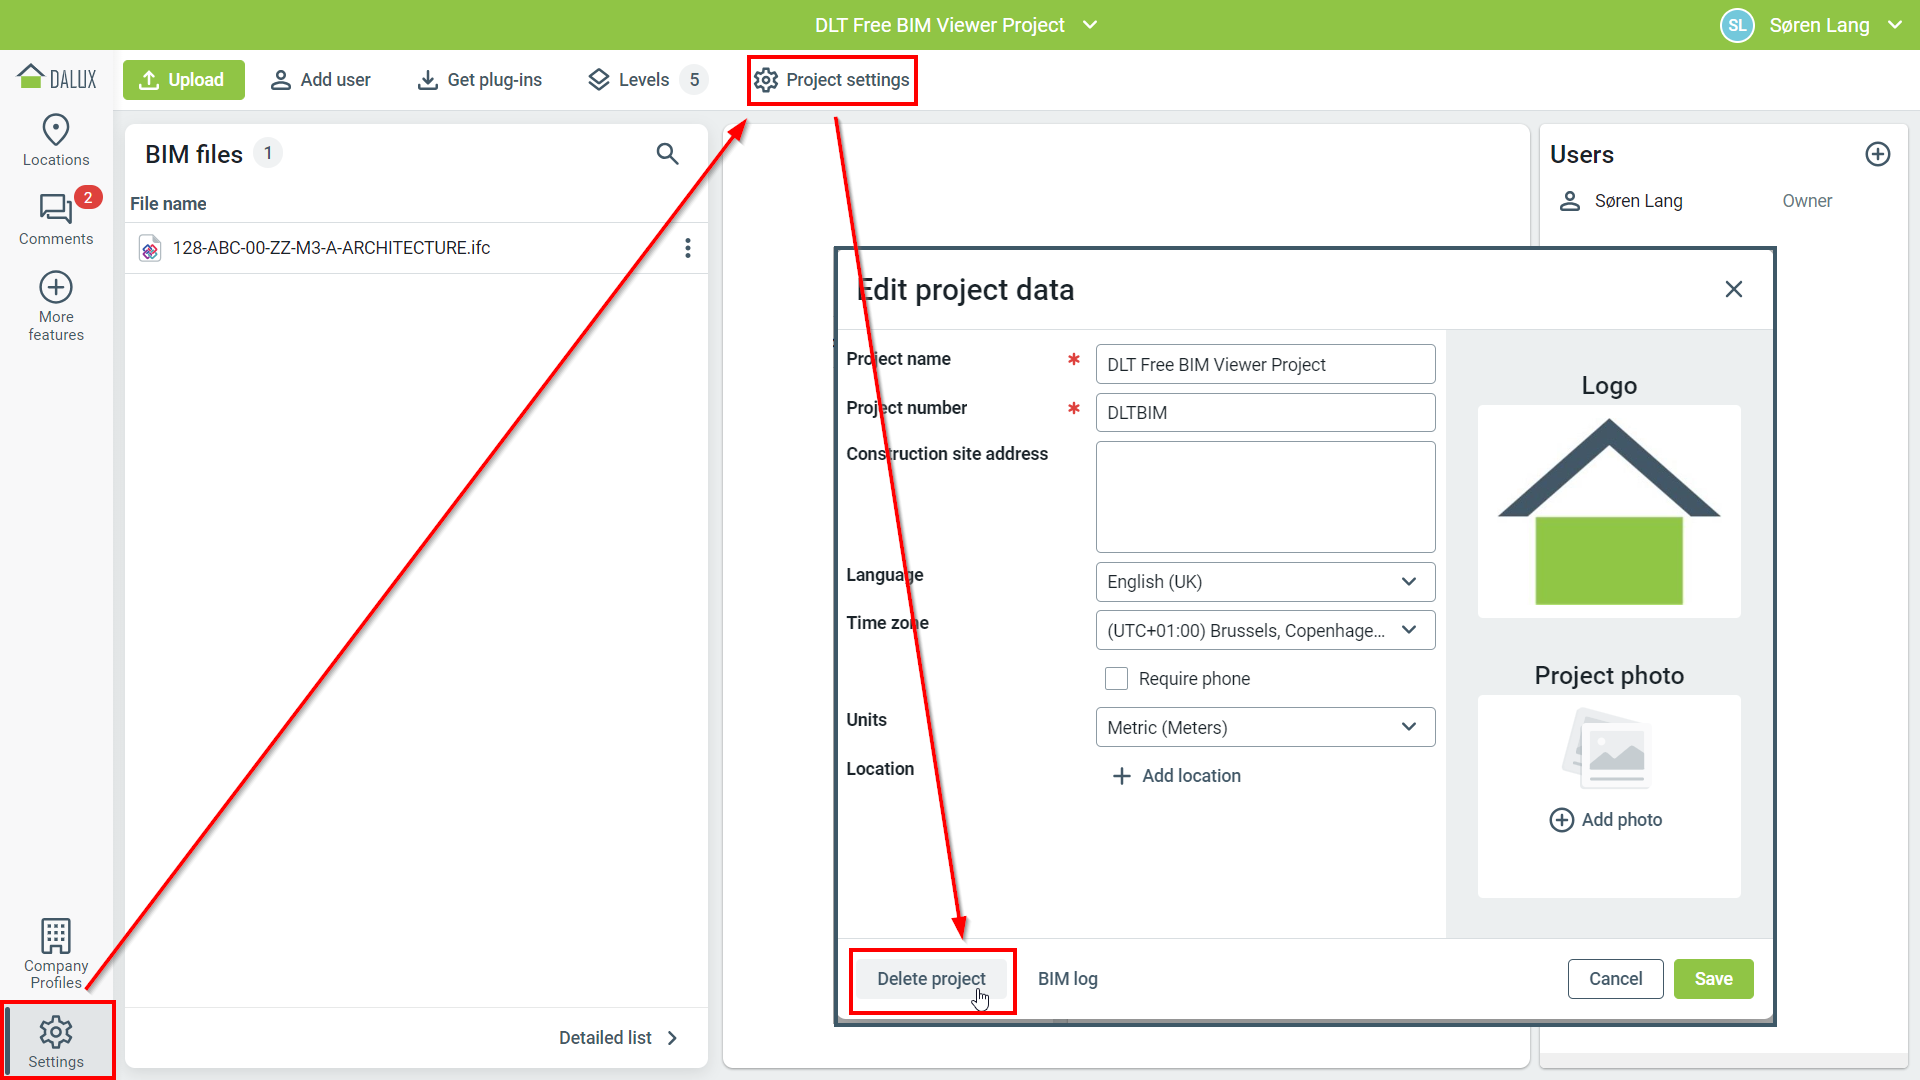This screenshot has height=1080, width=1920.
Task: Add a user via Users plus icon
Action: pos(1877,154)
